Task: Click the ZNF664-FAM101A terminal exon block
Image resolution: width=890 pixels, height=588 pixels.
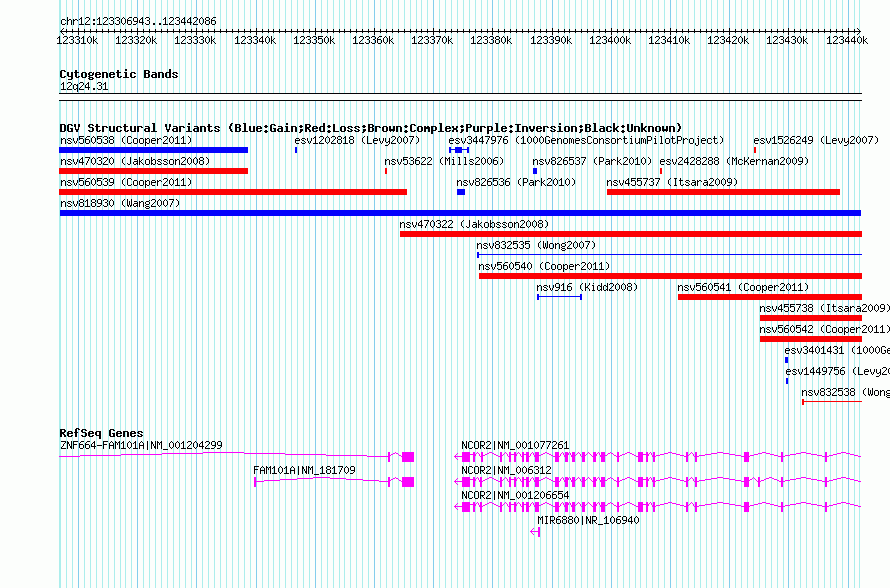Action: point(408,457)
